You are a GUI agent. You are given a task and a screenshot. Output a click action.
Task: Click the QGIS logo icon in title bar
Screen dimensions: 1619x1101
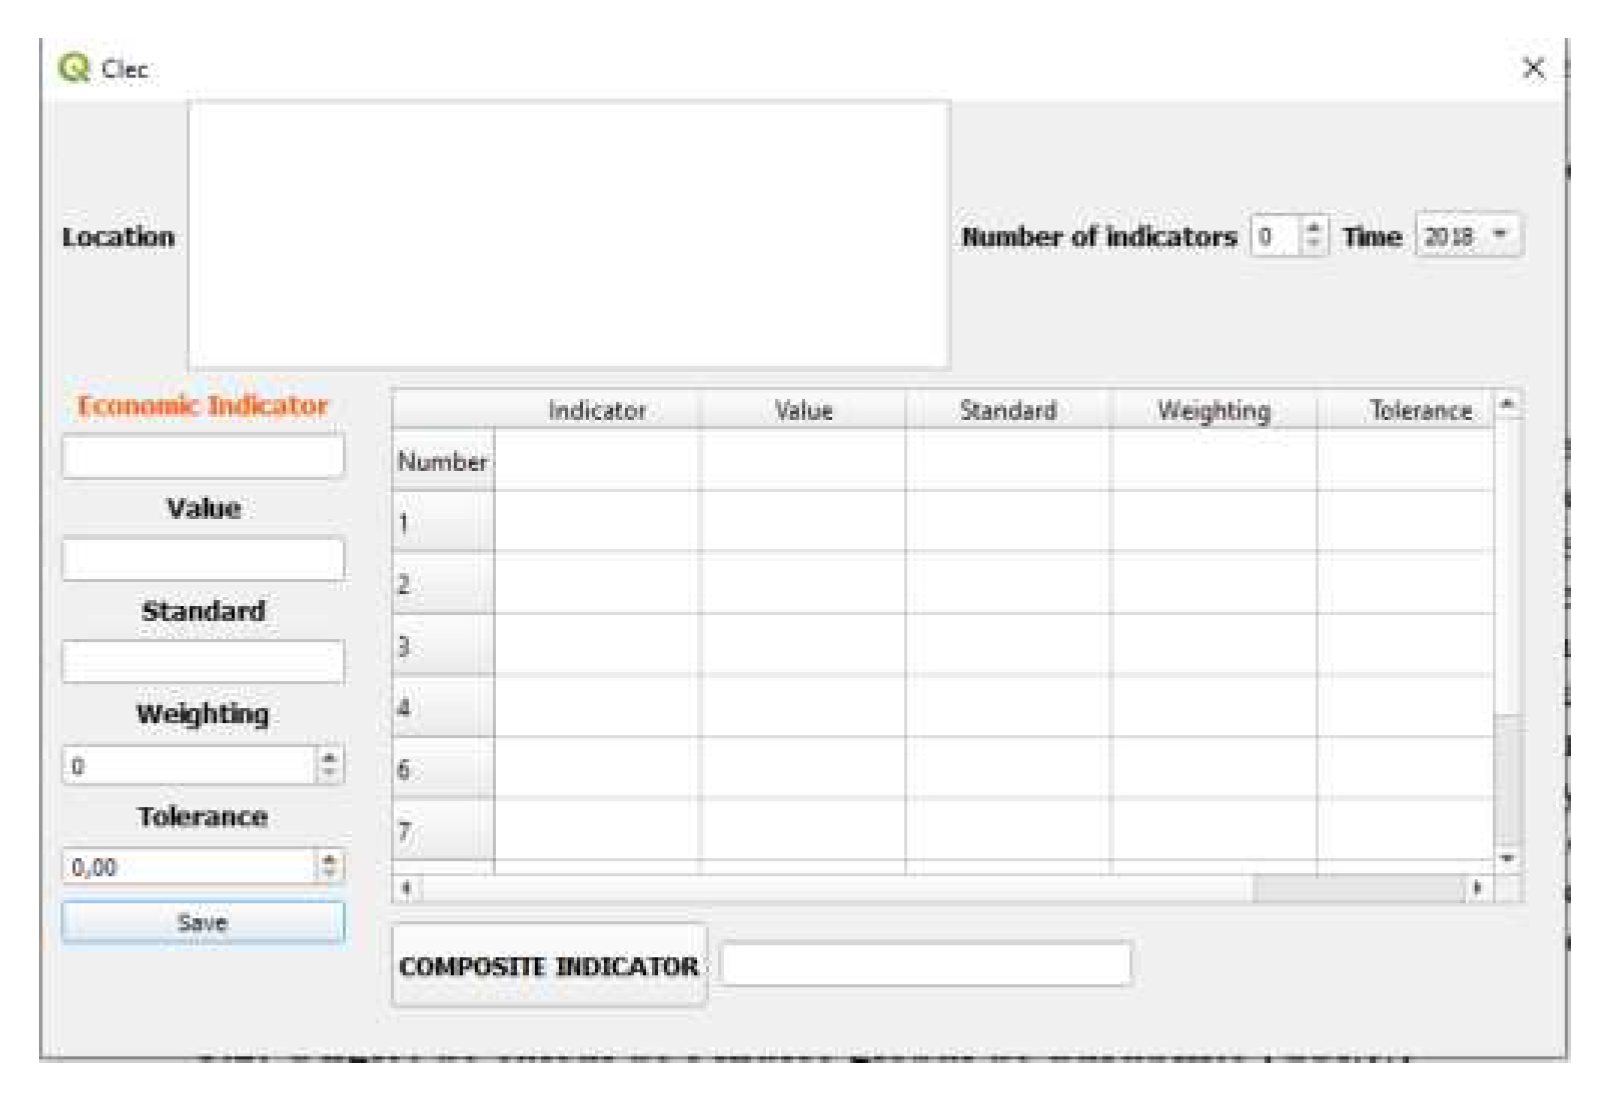(x=73, y=68)
